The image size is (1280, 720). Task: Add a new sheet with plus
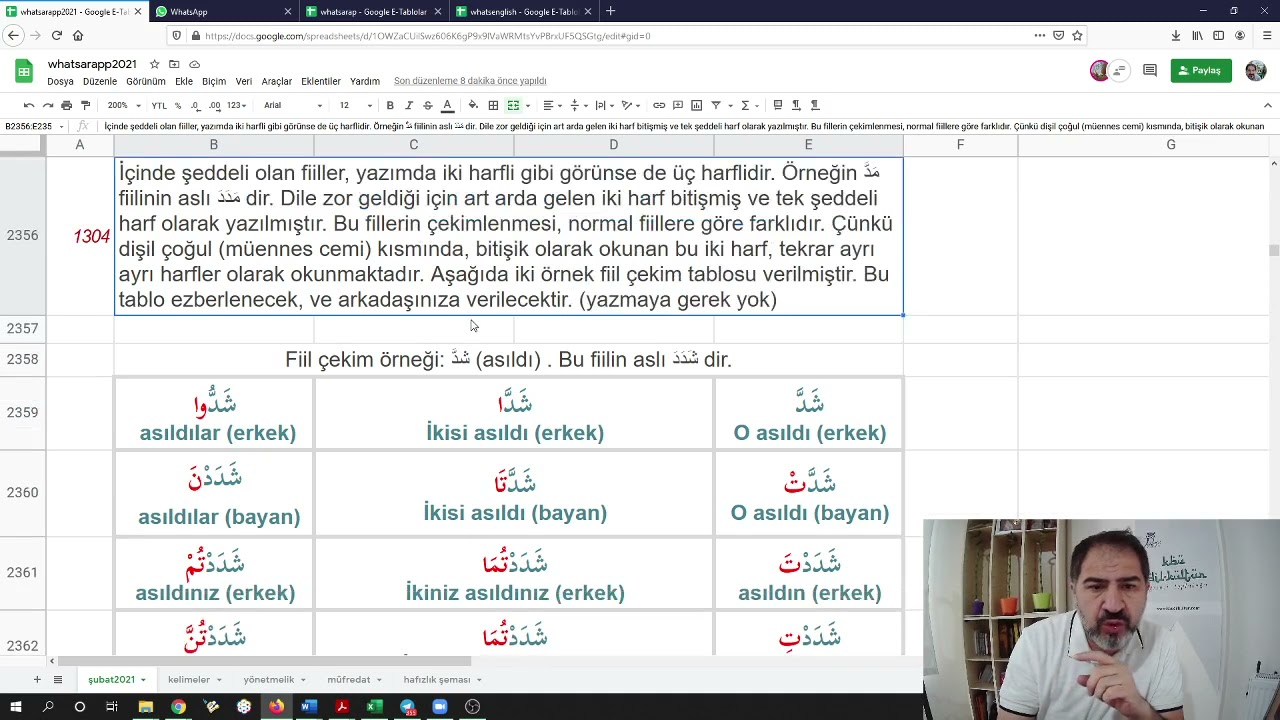coord(37,680)
